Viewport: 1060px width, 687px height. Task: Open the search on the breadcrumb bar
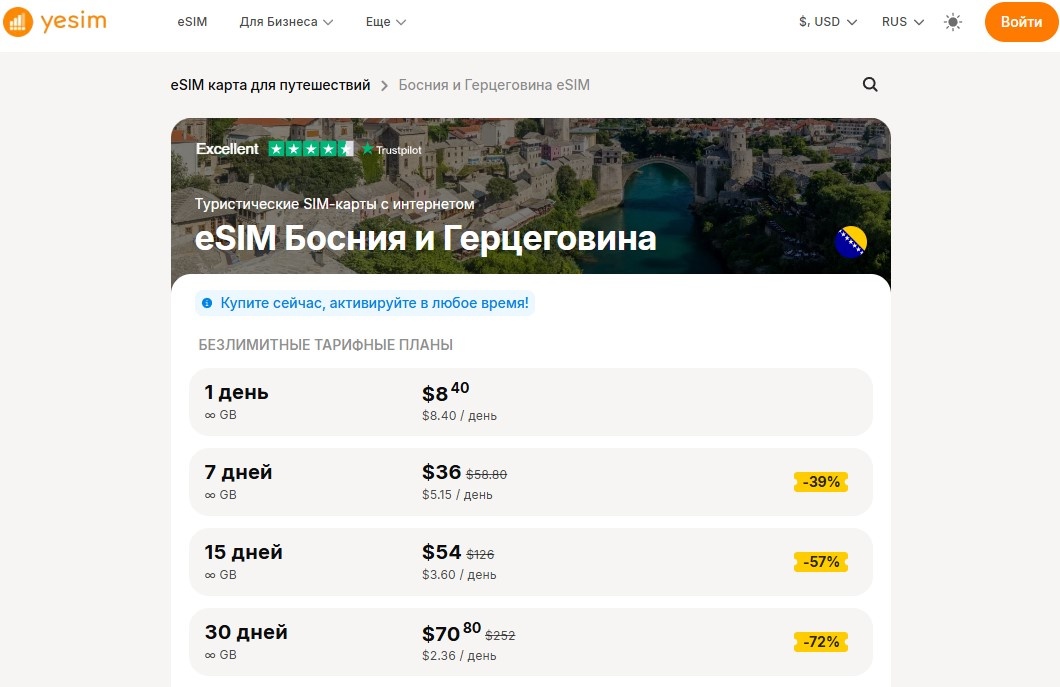pyautogui.click(x=869, y=85)
